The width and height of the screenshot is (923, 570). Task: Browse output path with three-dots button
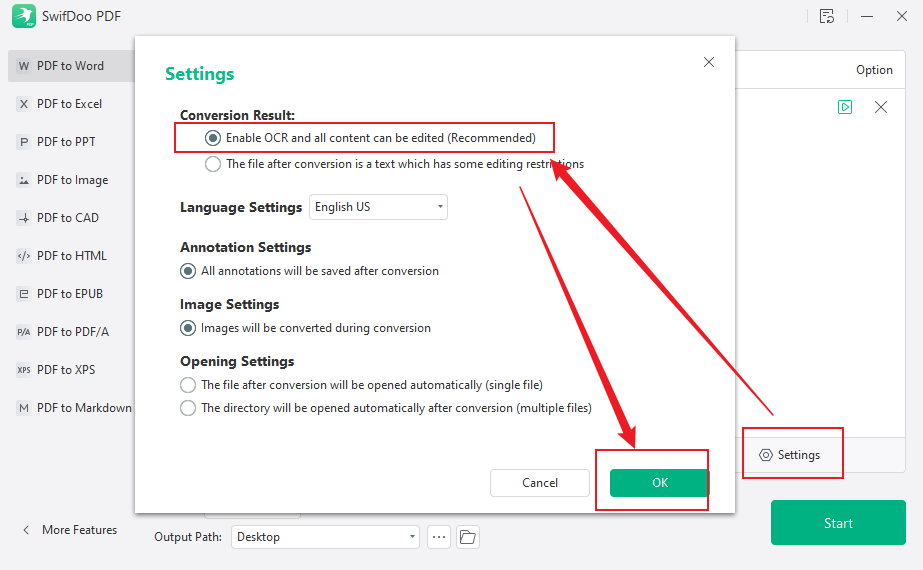click(439, 537)
